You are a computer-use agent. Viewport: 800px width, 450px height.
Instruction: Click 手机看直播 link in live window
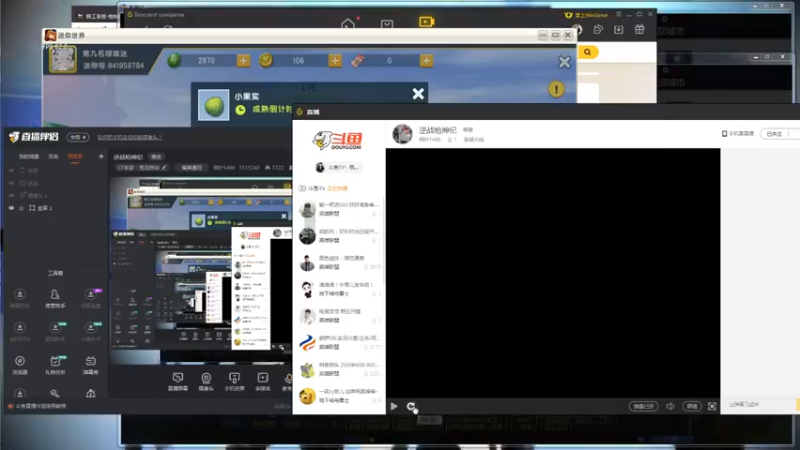tap(738, 134)
